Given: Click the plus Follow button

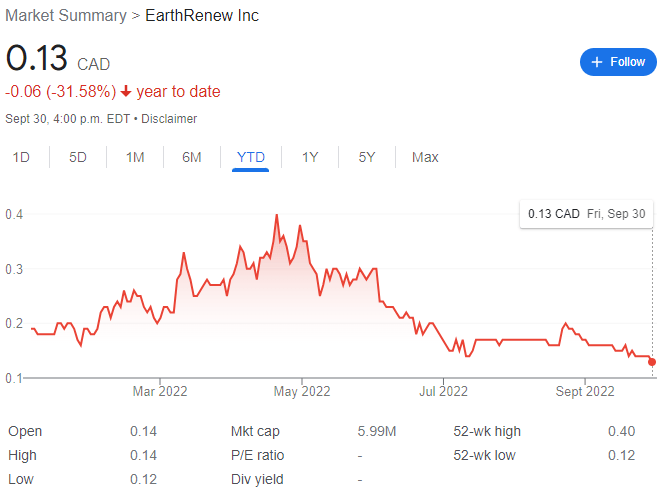Looking at the screenshot, I should [618, 62].
